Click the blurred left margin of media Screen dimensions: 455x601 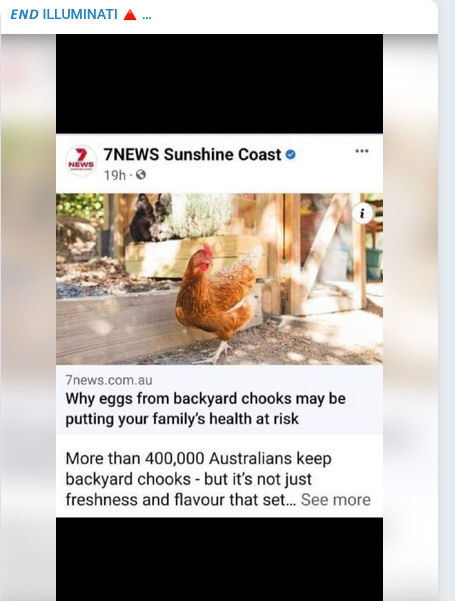[x=28, y=317]
